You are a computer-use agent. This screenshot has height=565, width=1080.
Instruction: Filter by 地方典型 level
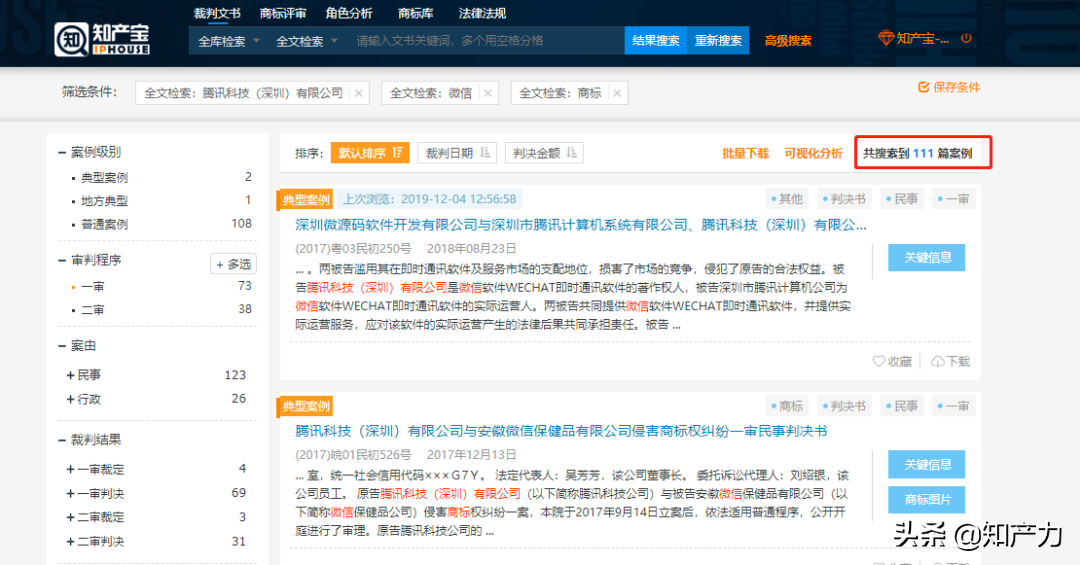(x=104, y=201)
